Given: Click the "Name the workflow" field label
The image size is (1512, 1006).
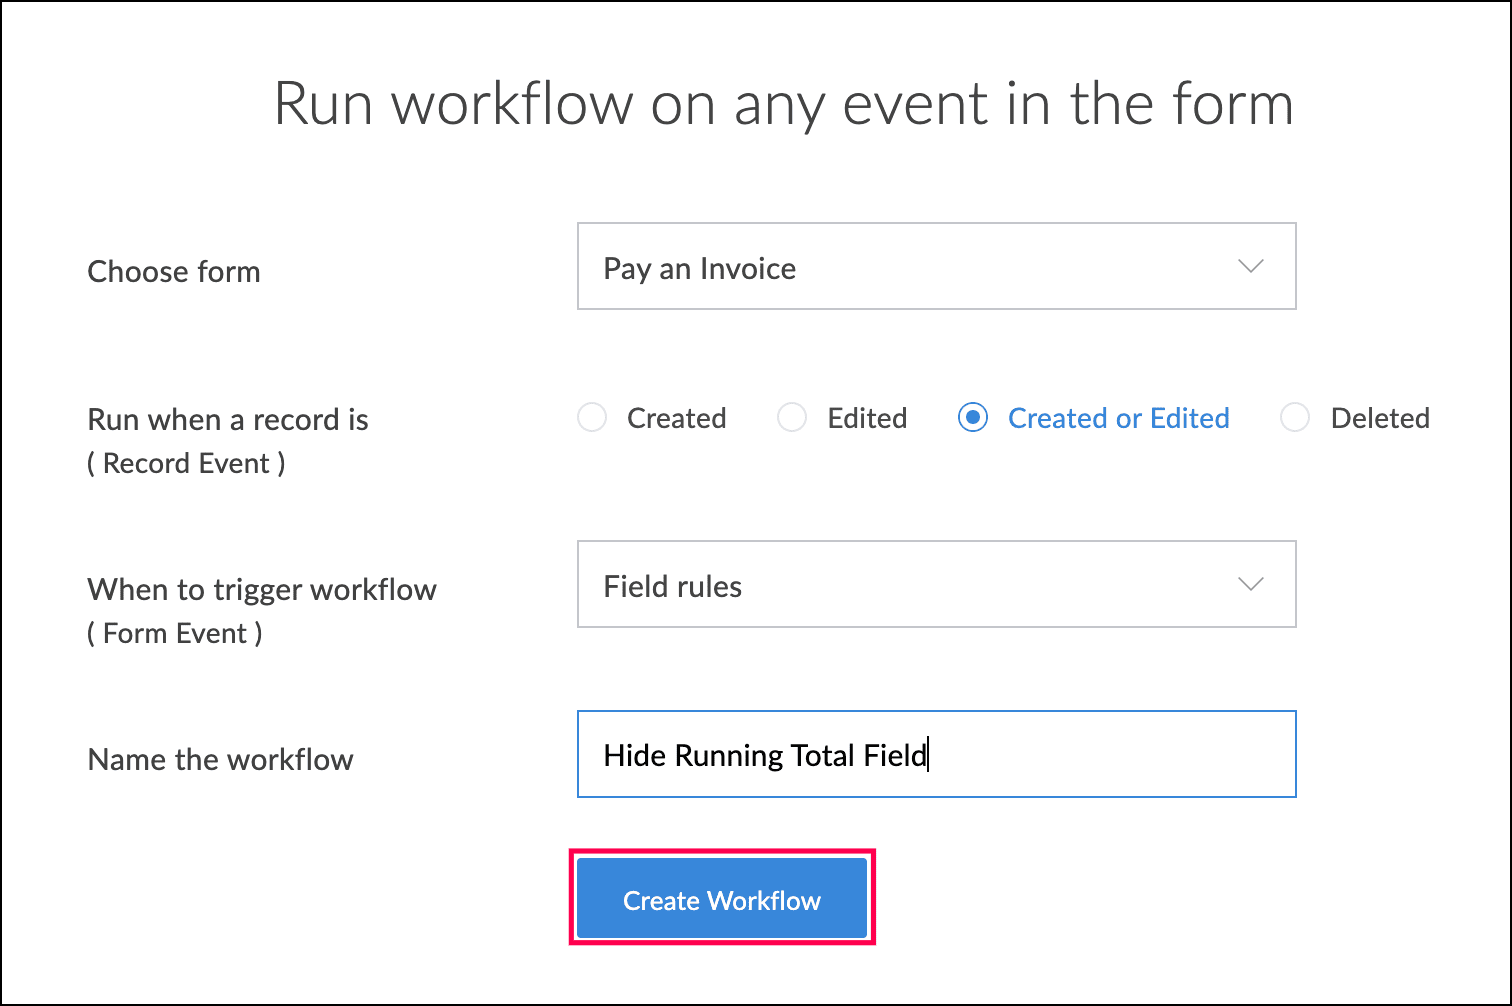Looking at the screenshot, I should pos(221,760).
